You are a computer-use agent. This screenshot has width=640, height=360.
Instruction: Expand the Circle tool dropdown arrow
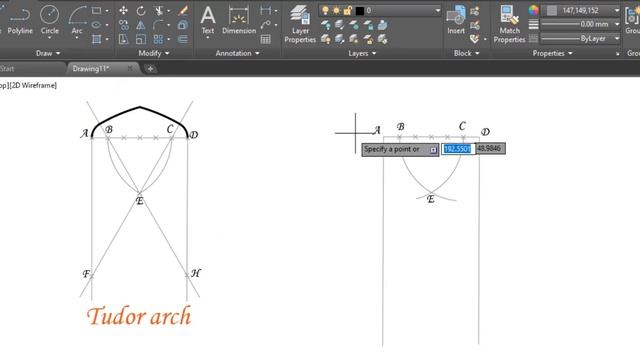click(x=49, y=38)
